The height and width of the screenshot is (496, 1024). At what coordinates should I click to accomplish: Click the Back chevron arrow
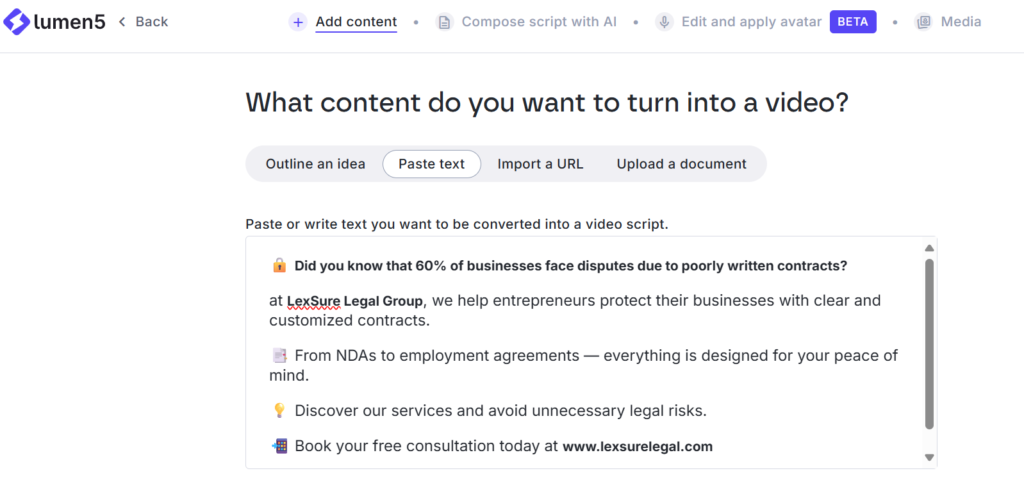[122, 22]
